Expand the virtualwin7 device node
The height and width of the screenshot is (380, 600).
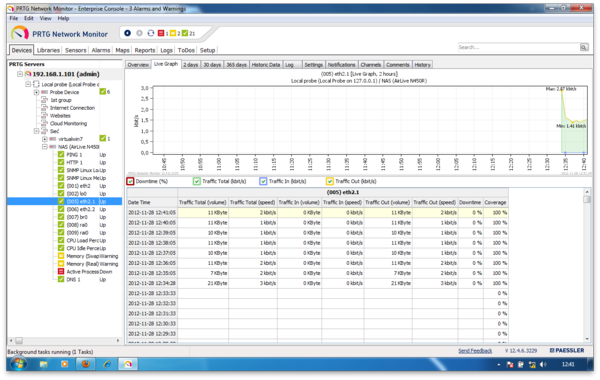[x=44, y=139]
